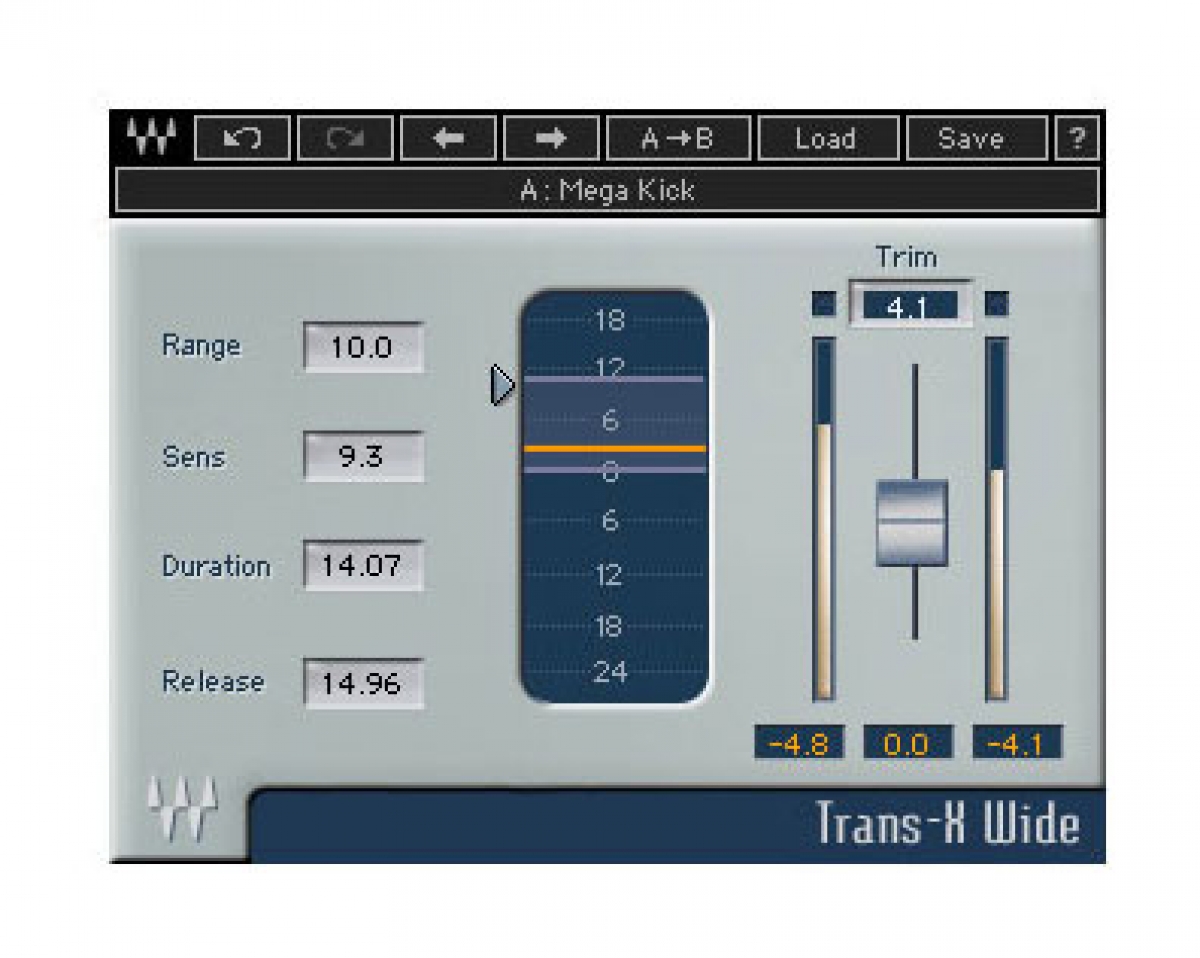Click the range triangle marker beside the graph
The height and width of the screenshot is (958, 1200).
point(503,385)
